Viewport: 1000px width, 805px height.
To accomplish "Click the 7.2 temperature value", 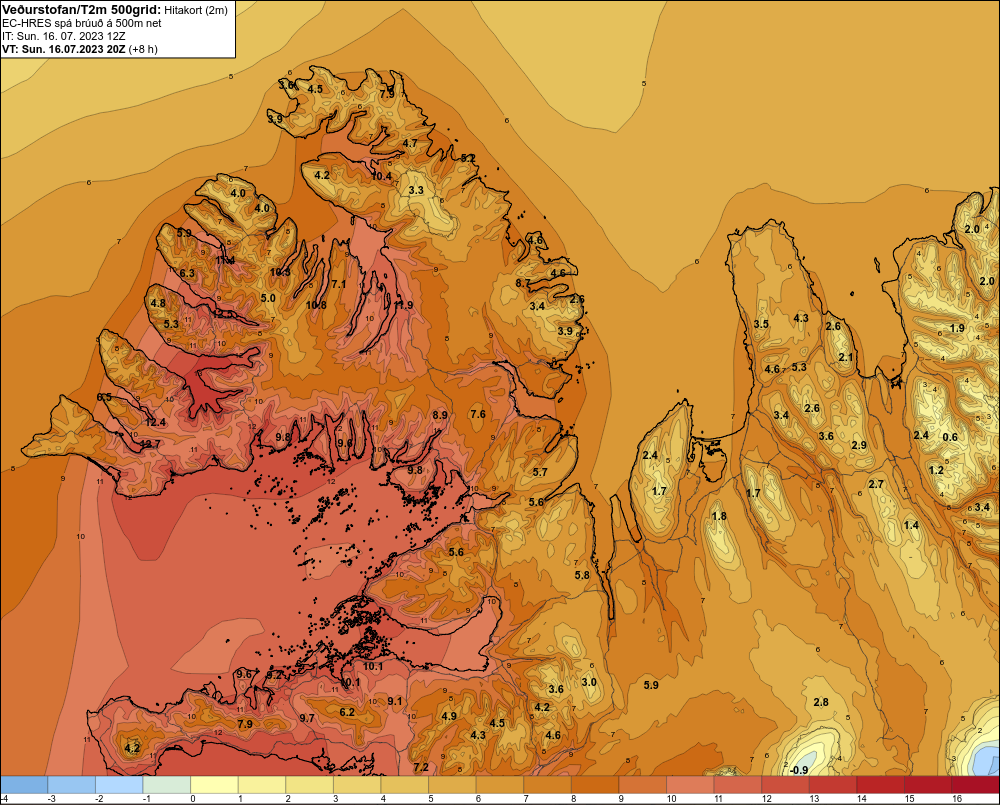I will (421, 767).
